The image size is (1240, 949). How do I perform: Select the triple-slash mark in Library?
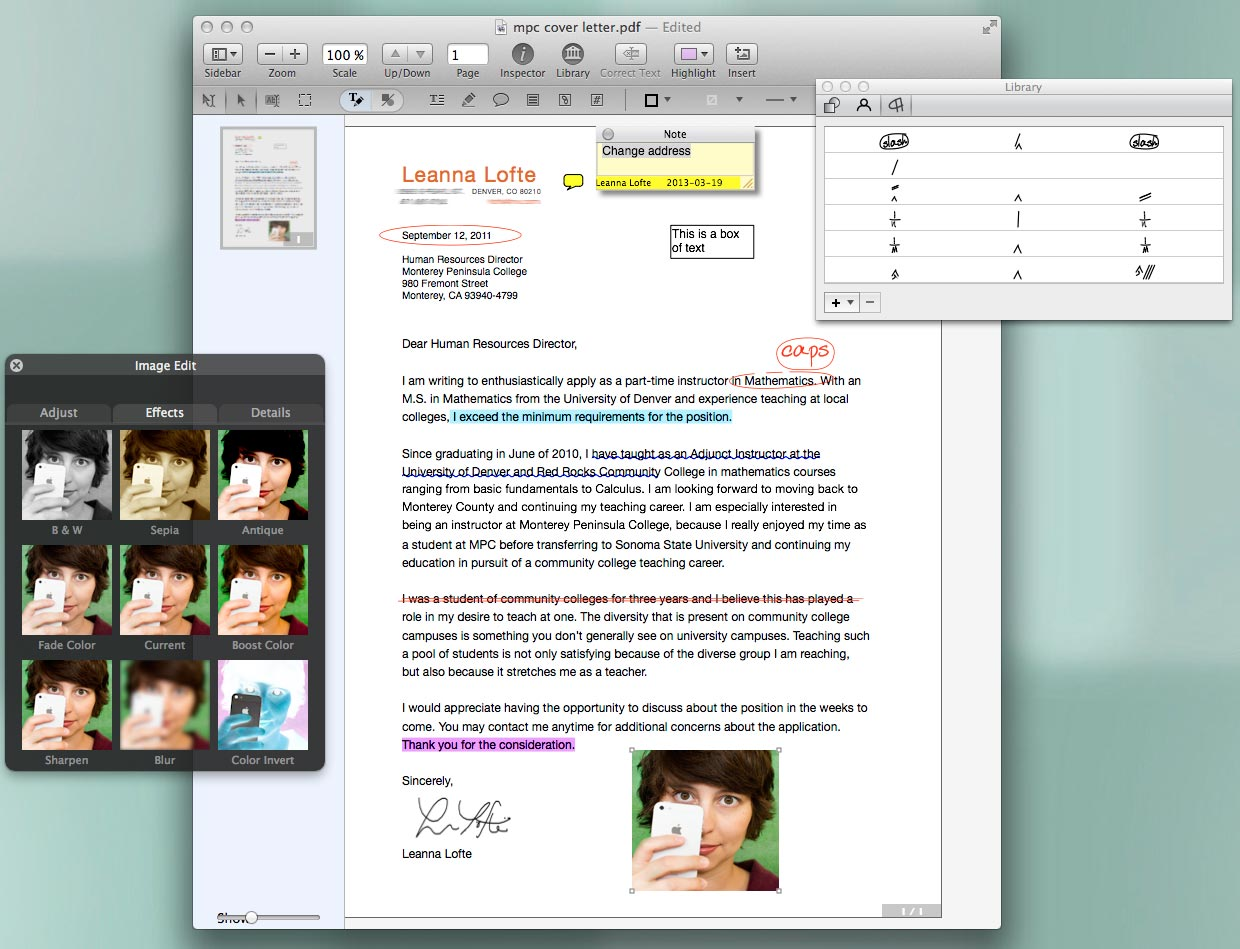[x=1145, y=270]
